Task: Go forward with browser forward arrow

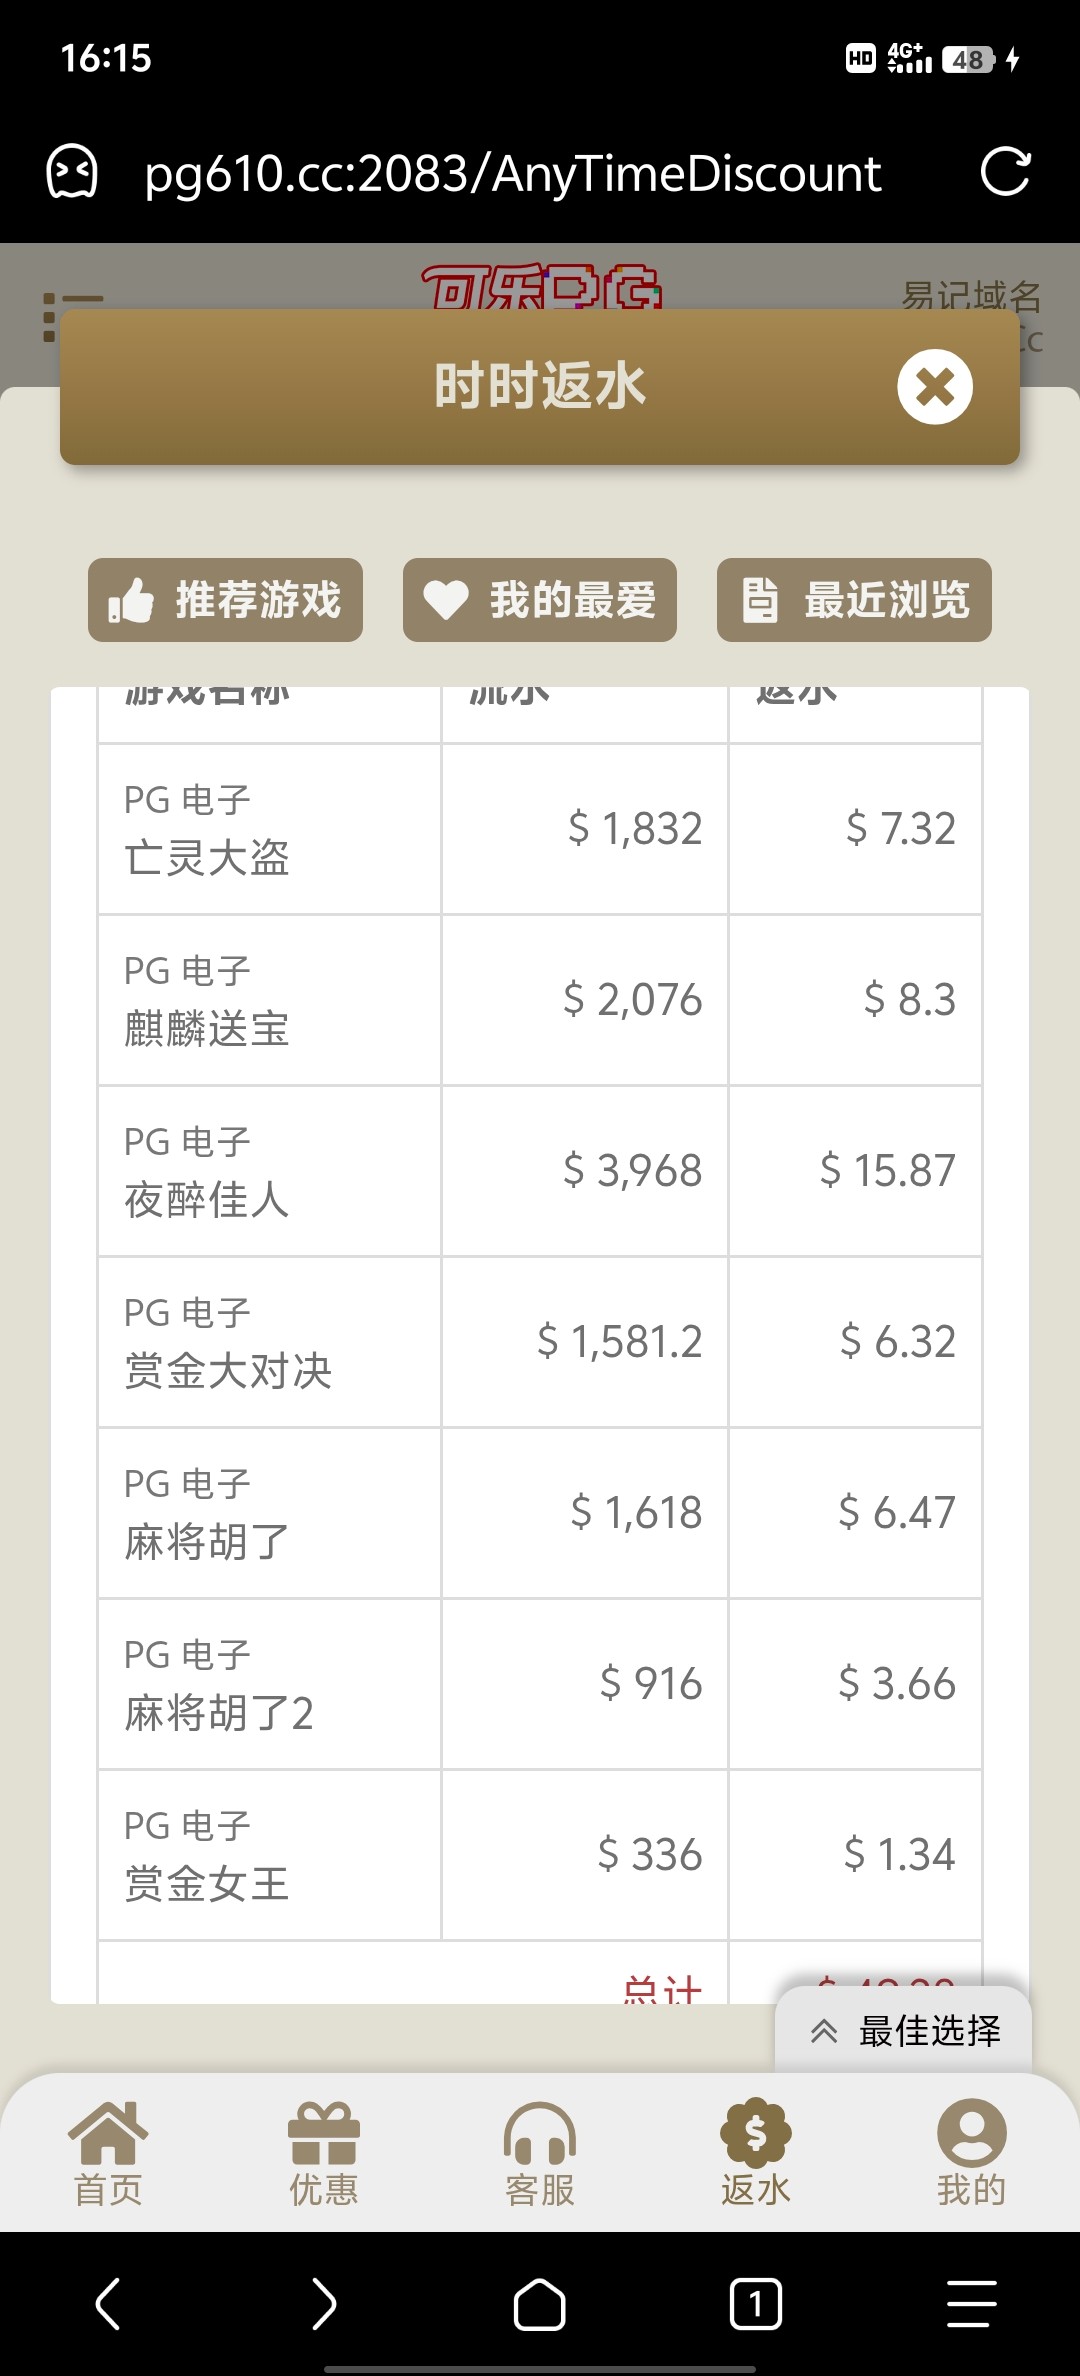Action: (x=324, y=2304)
